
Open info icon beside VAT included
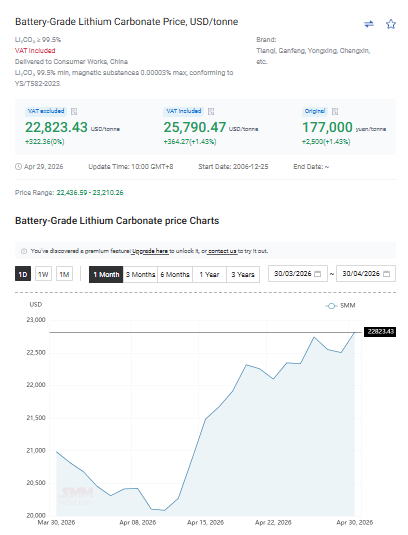click(x=211, y=111)
